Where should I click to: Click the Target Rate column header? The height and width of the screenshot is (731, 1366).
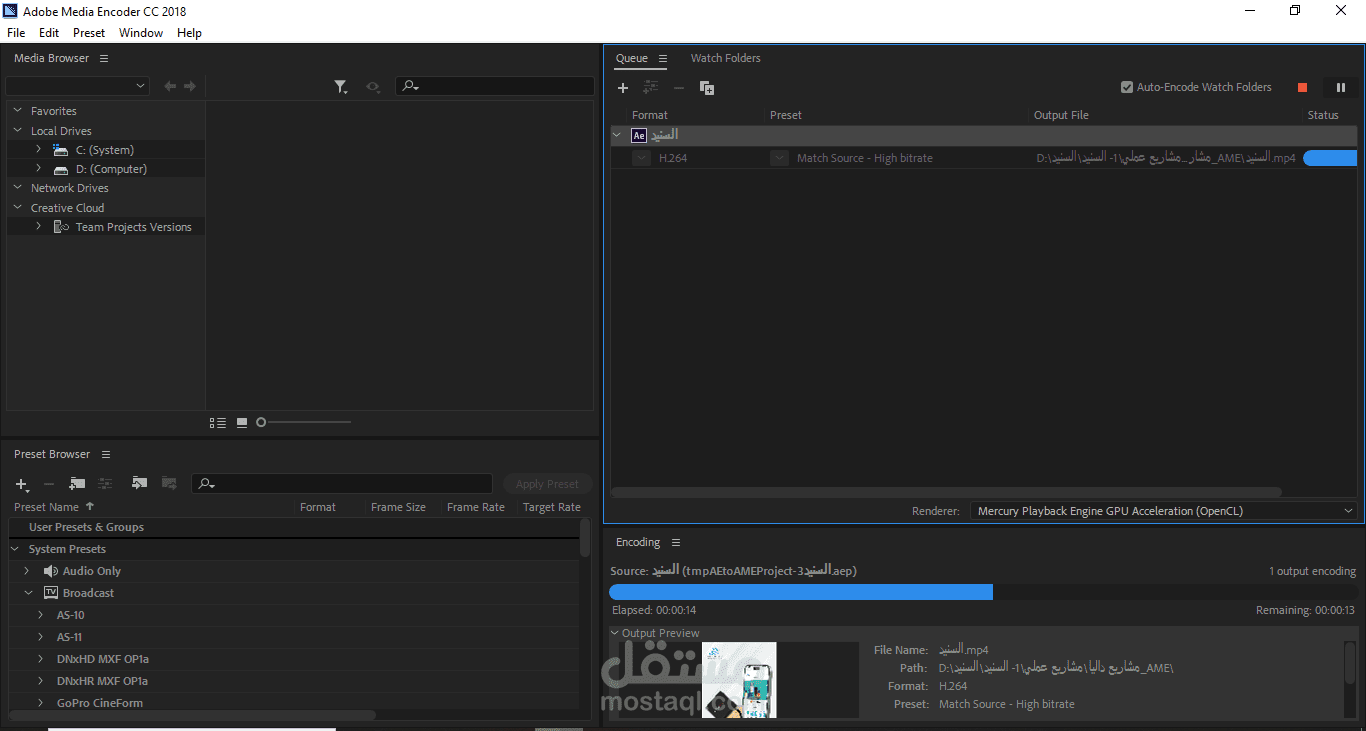point(552,507)
